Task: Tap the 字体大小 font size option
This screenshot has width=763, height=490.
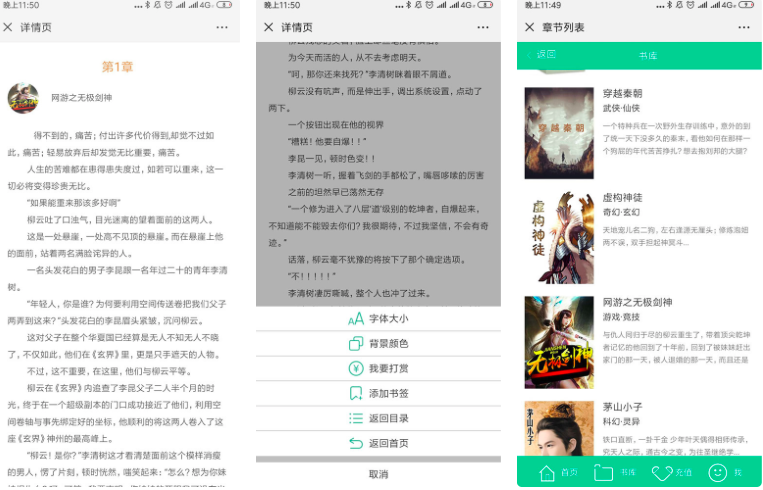Action: tap(378, 319)
